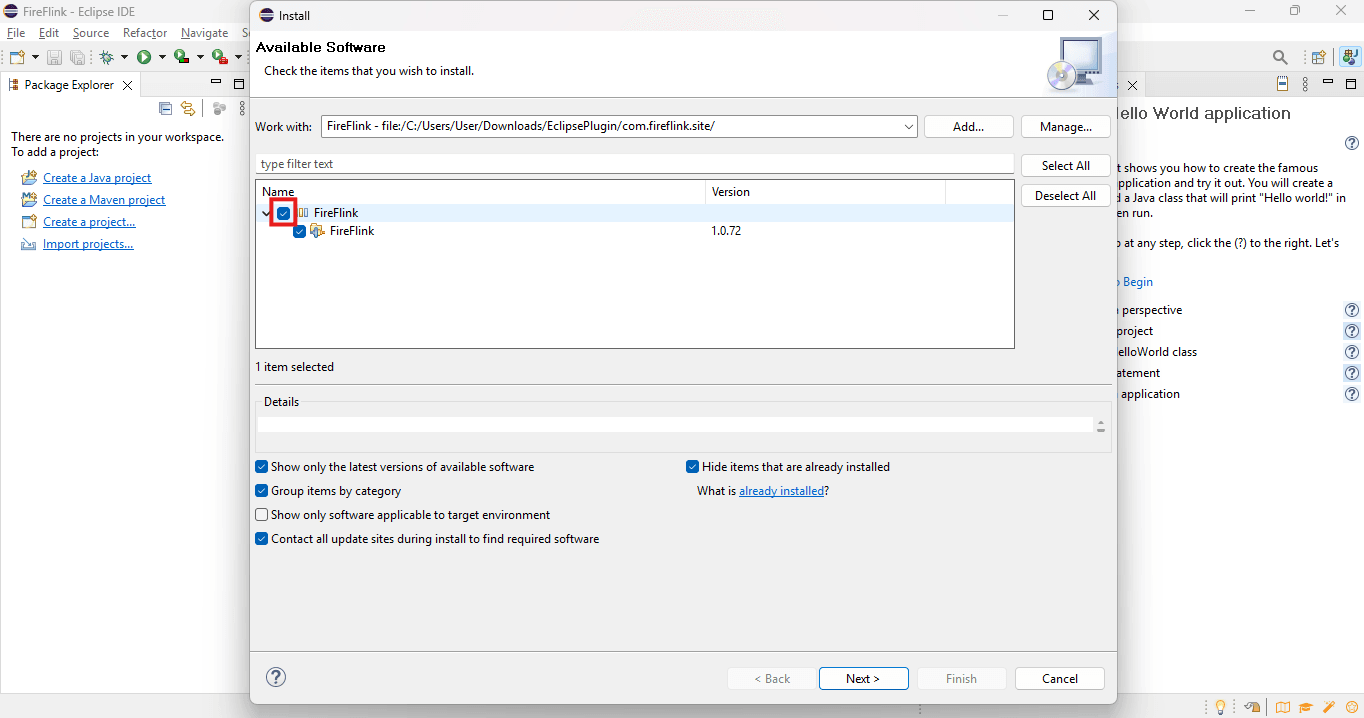Toggle Group items by category checkbox
1364x718 pixels.
pos(262,491)
